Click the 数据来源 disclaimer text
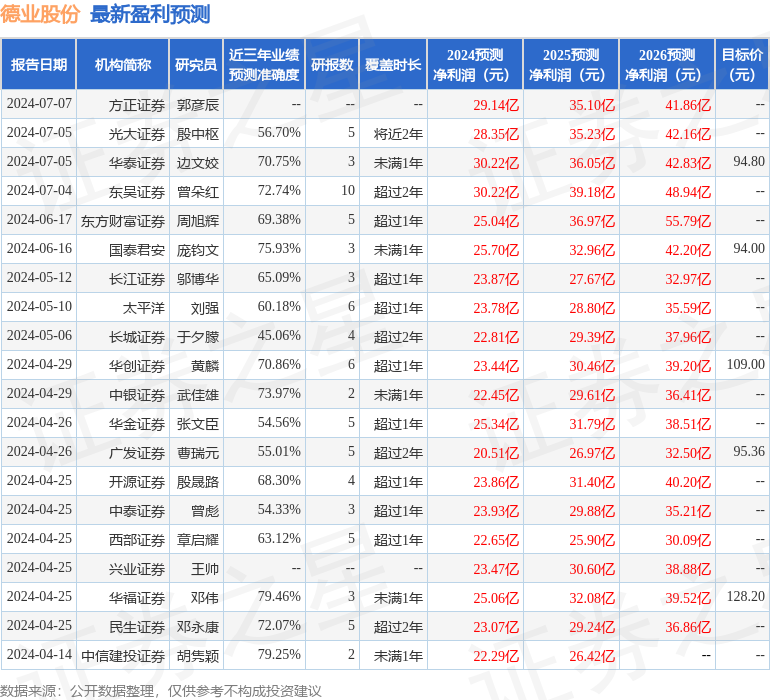 tap(161, 691)
